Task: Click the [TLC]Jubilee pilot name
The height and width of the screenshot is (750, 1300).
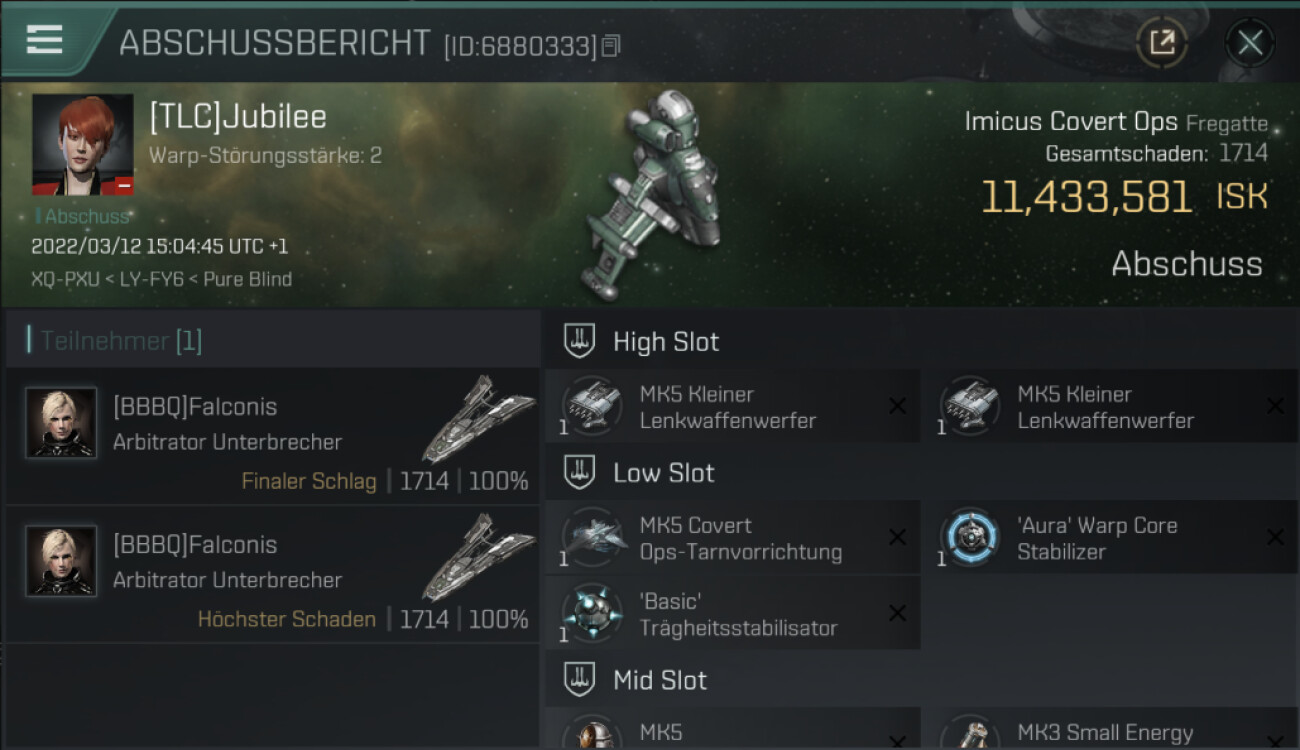Action: point(238,117)
